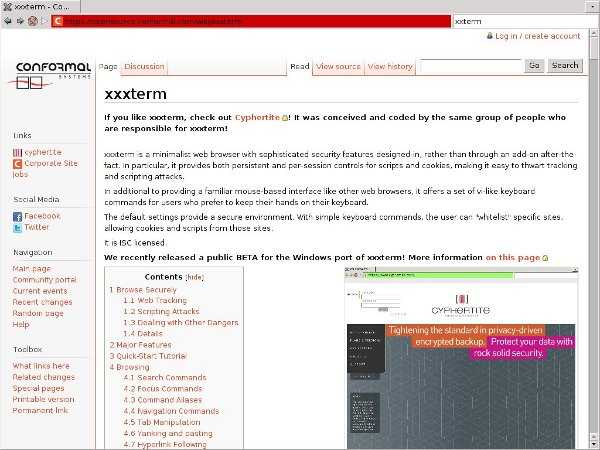Jump to 3 Quick-Start Tutorial section

148,356
